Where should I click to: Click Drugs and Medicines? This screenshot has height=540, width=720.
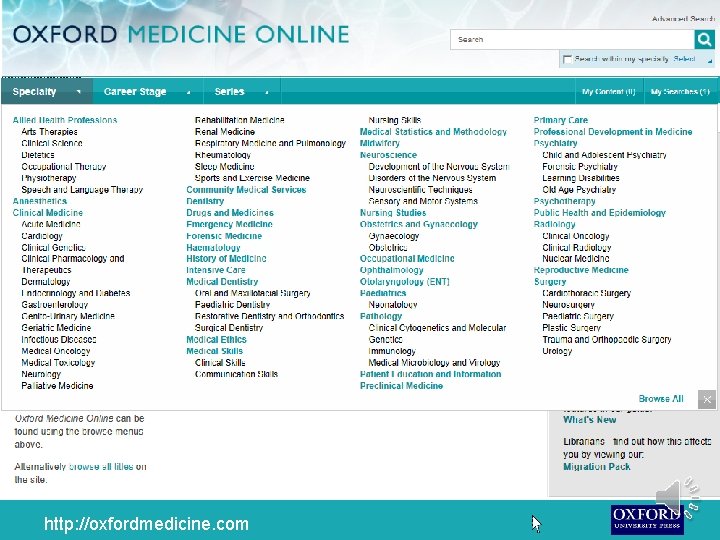coord(230,213)
